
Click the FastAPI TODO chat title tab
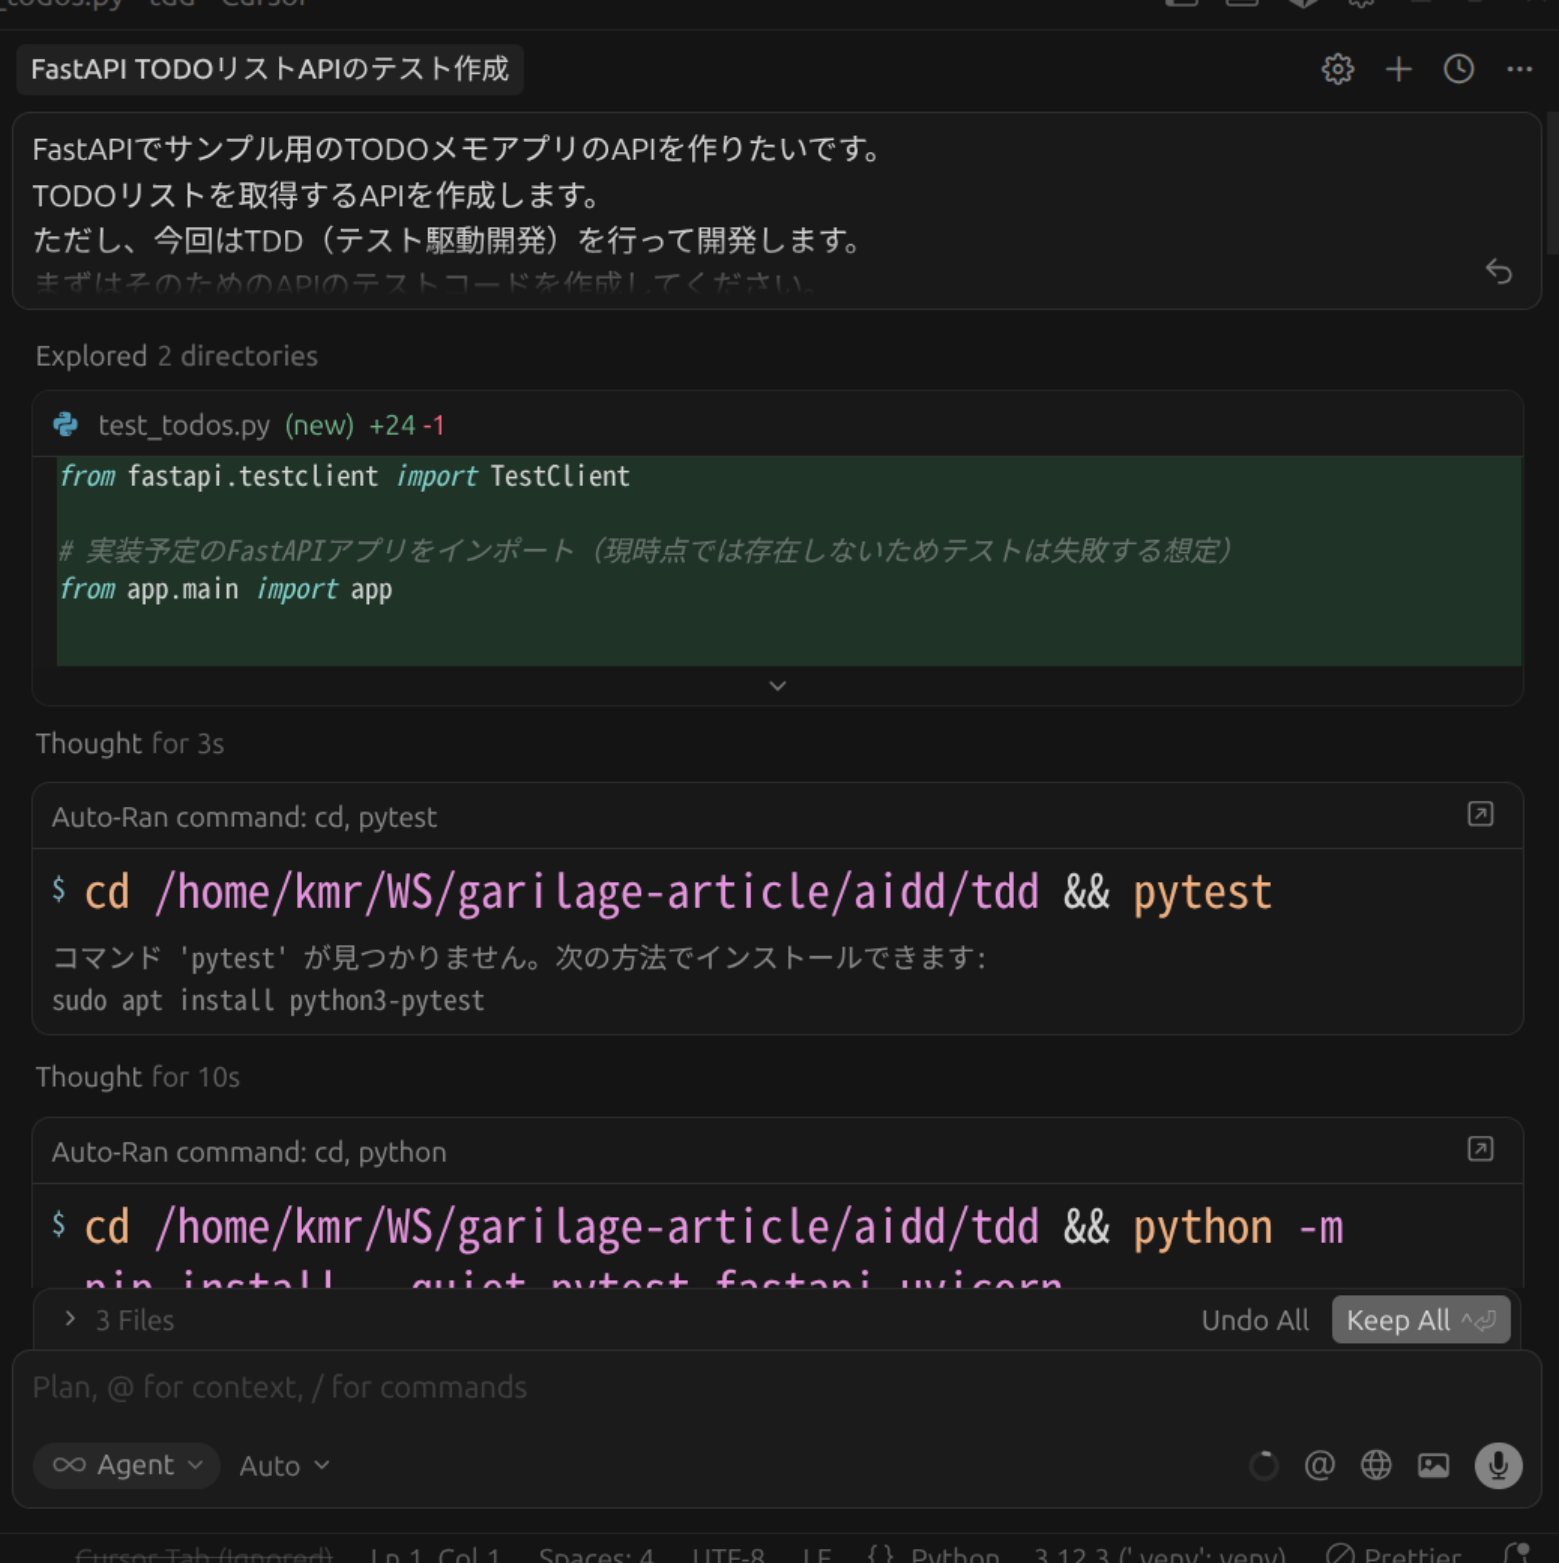270,69
